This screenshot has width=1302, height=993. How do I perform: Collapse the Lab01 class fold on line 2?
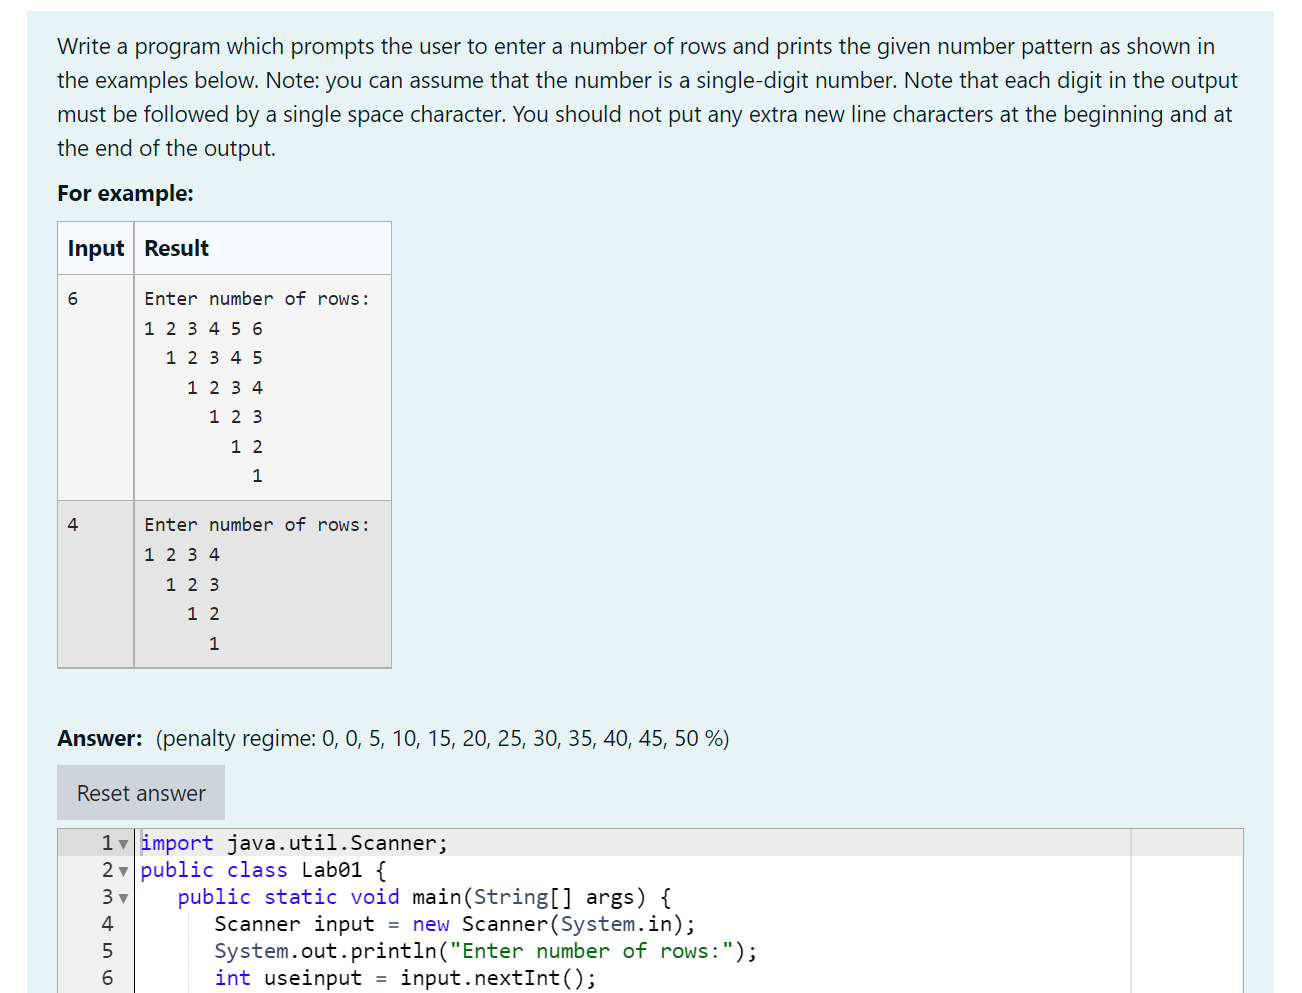point(123,870)
